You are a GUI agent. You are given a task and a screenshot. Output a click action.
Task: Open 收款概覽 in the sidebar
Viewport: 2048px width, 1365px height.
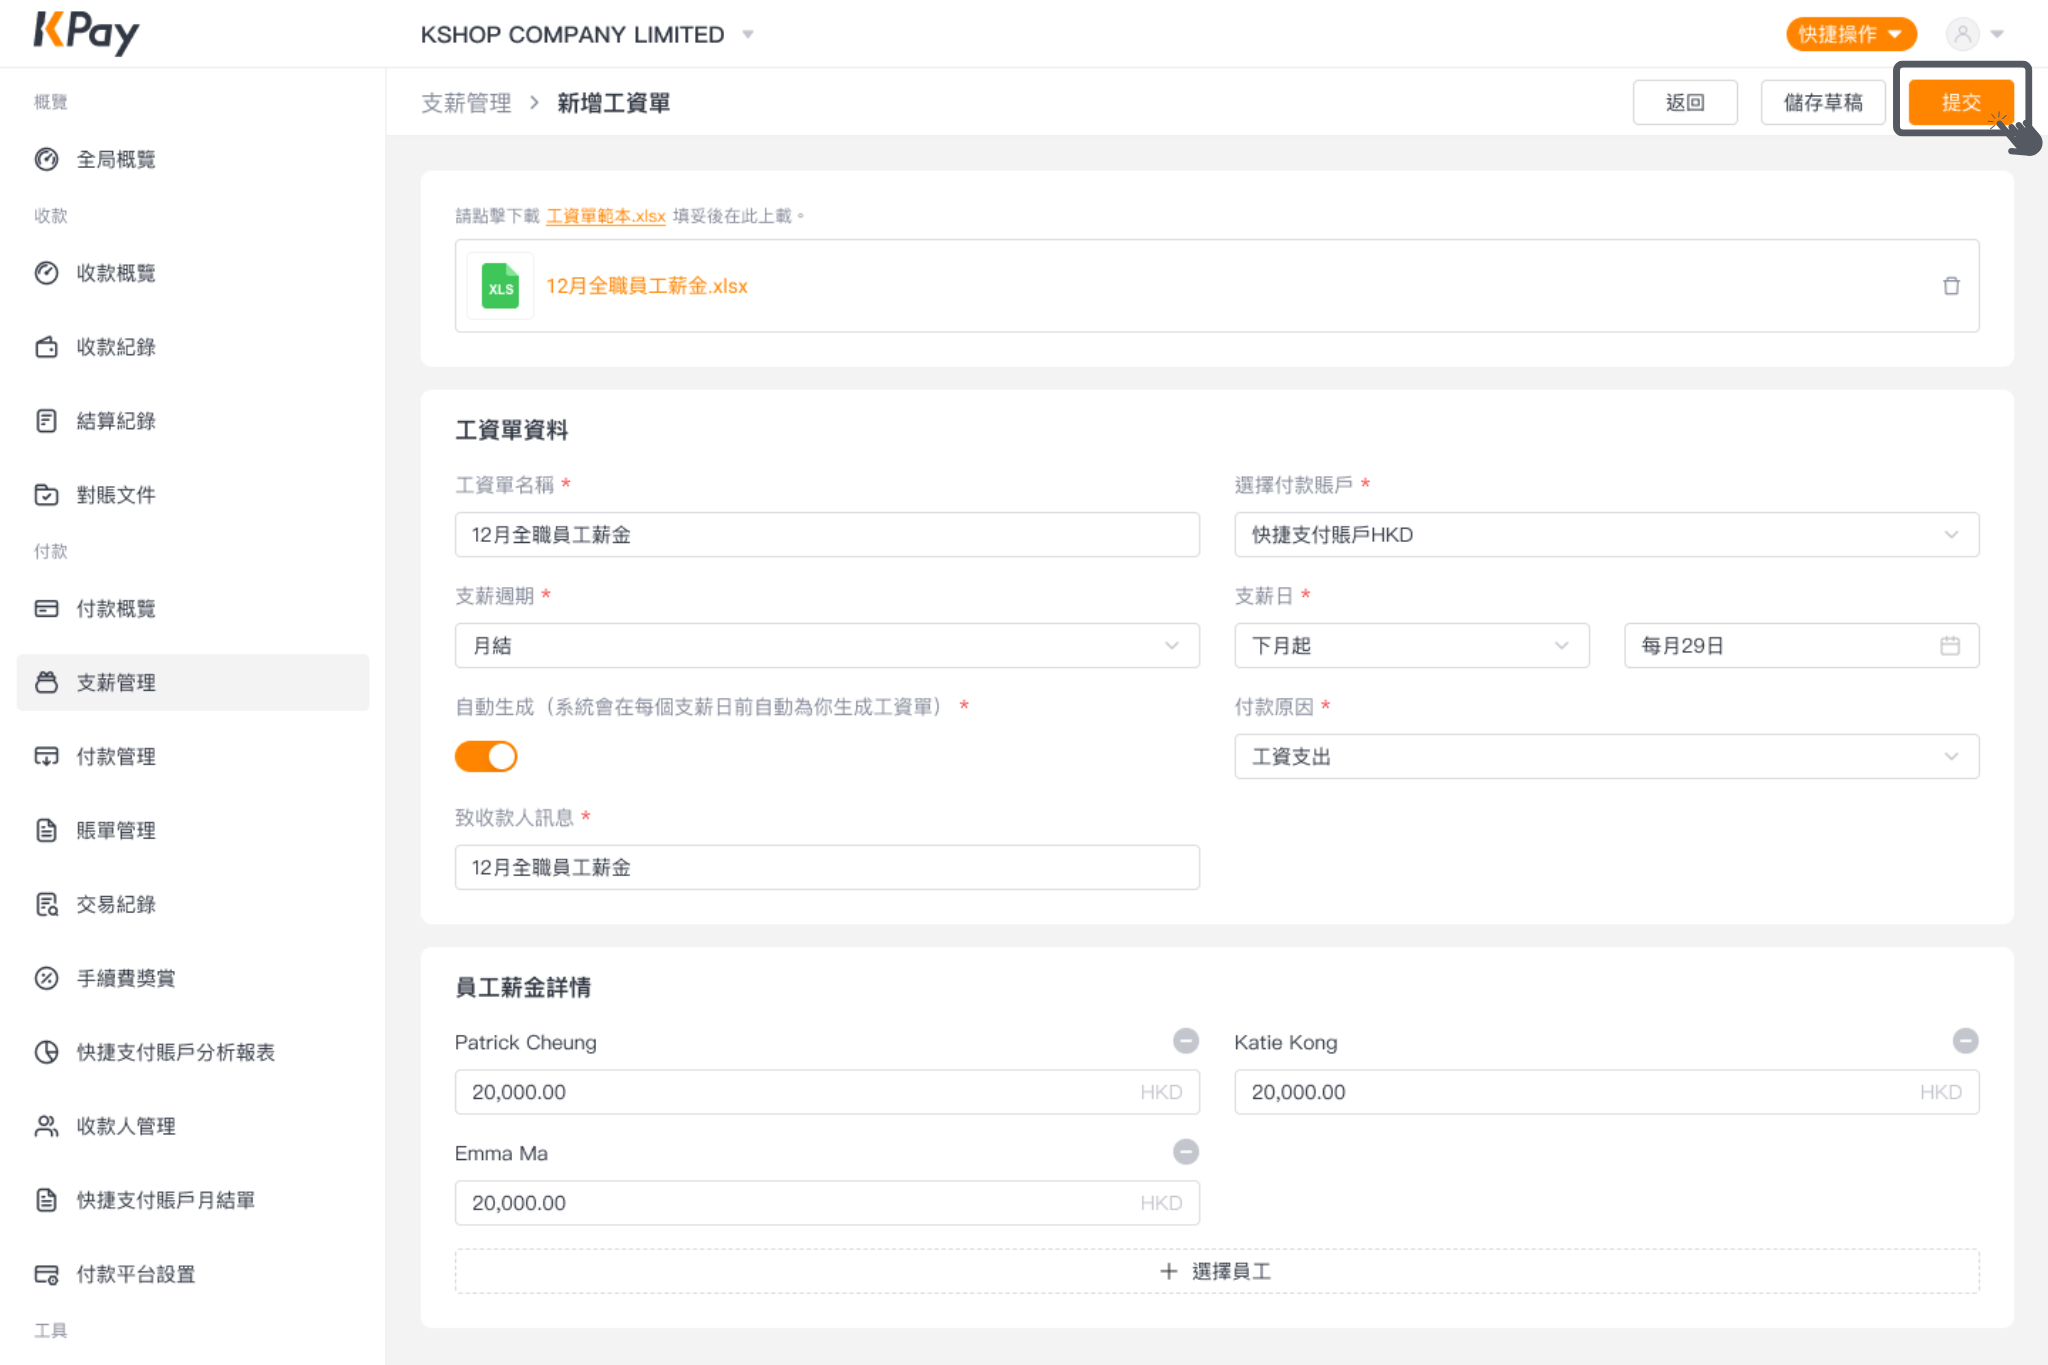193,273
